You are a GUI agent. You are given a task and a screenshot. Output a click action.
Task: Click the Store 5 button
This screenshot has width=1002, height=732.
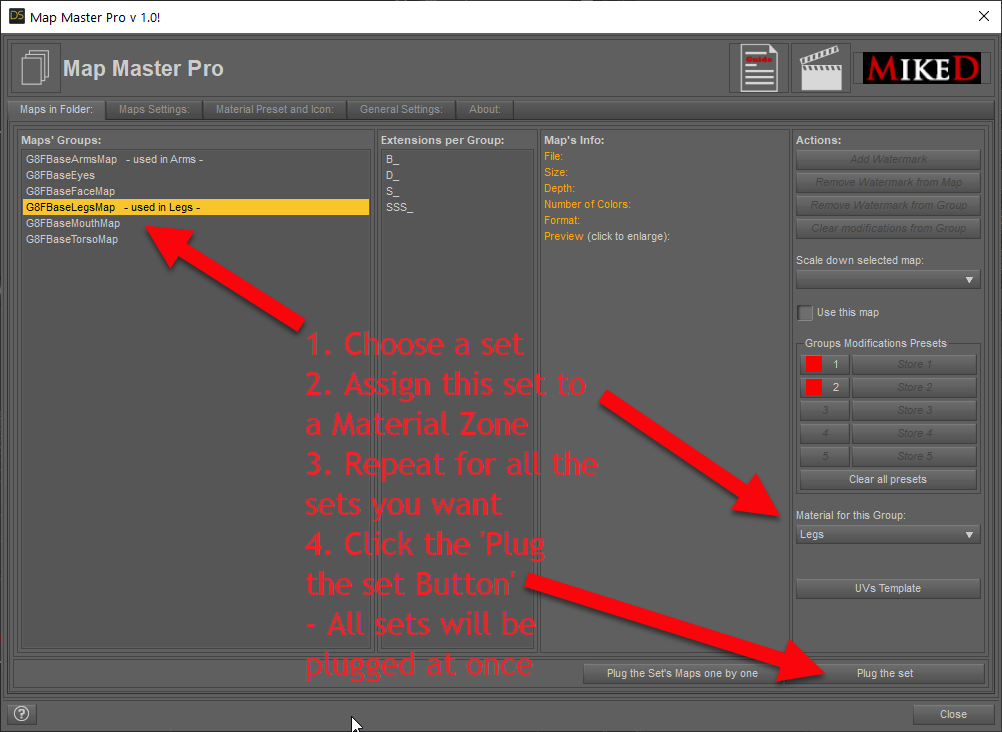tap(914, 456)
